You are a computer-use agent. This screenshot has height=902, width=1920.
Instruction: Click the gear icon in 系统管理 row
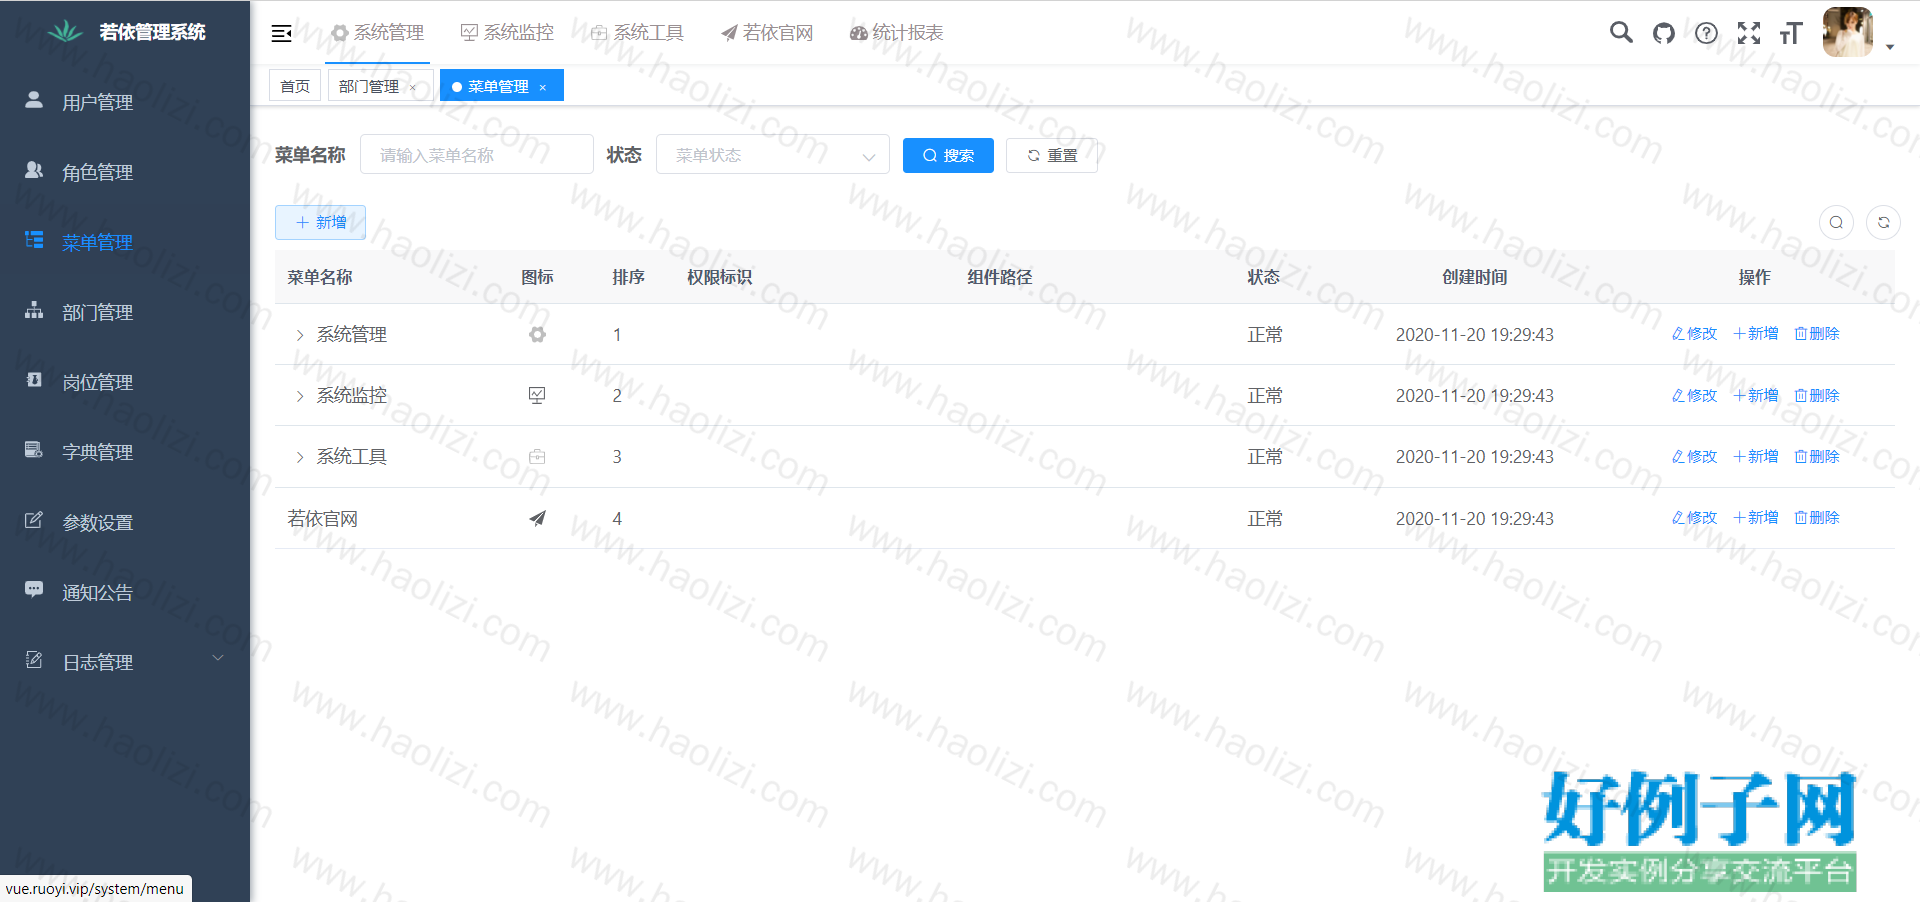coord(537,335)
